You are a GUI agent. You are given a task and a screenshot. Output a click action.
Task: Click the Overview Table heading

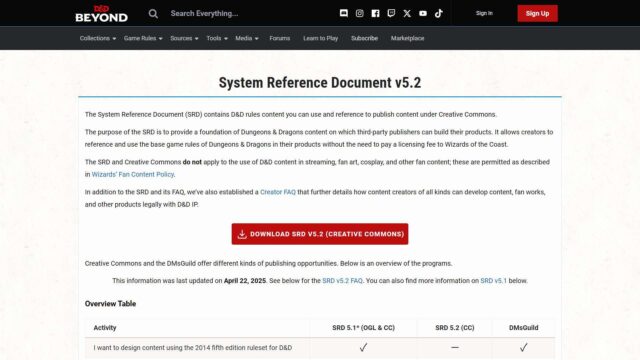[x=110, y=304]
